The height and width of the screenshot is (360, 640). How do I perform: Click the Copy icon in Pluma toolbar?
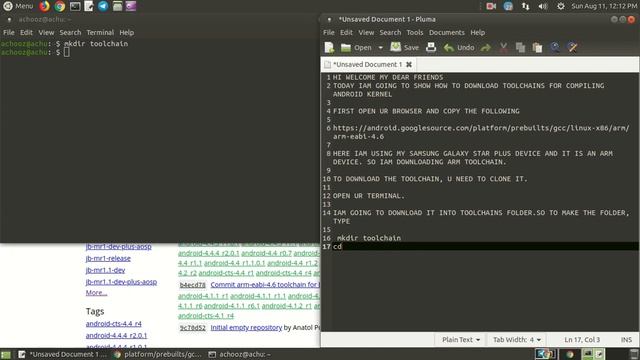click(520, 48)
